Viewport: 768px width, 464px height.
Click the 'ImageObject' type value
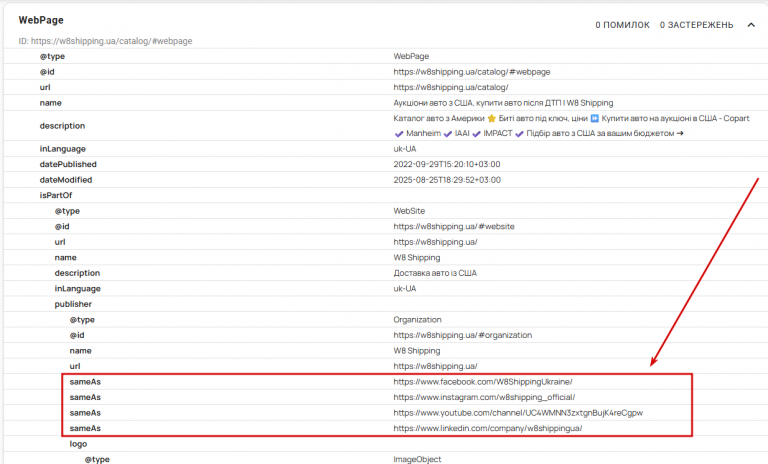click(417, 459)
